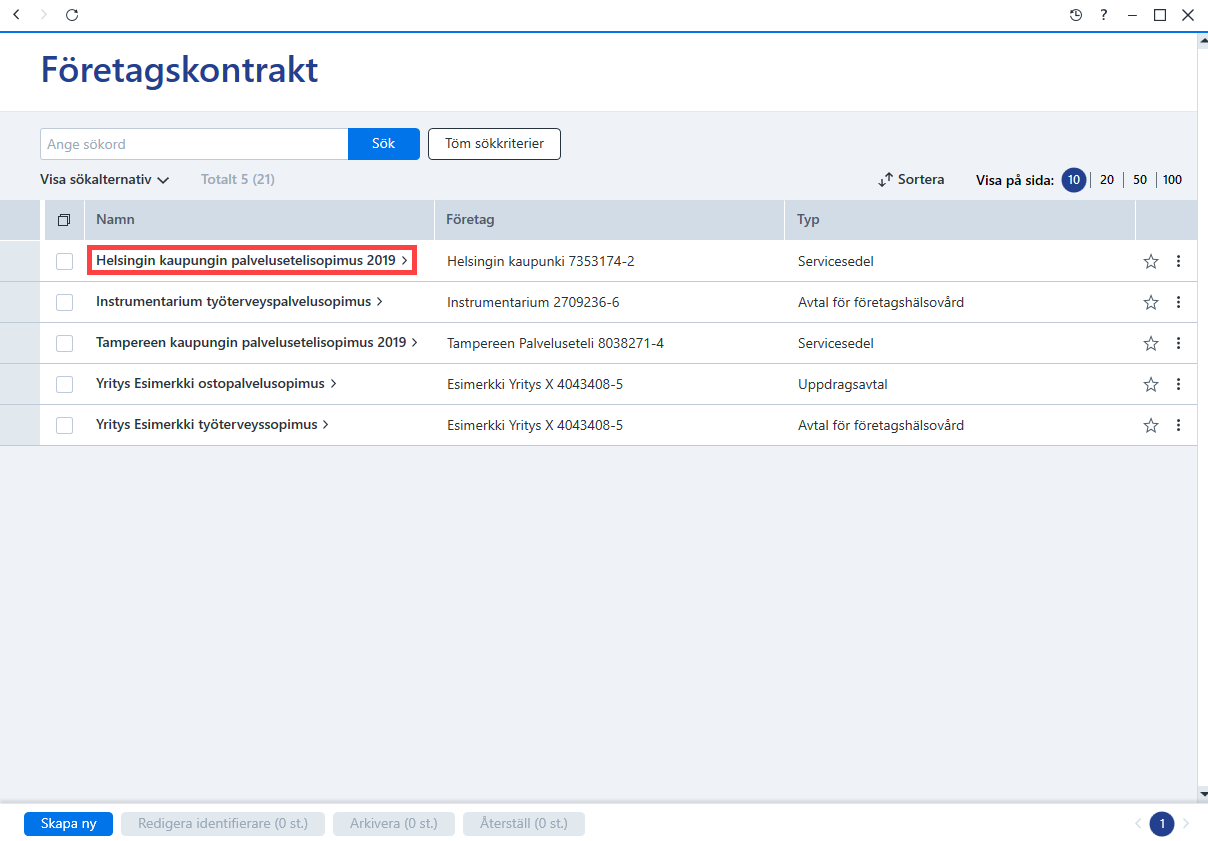Click the Skapa ny button
The width and height of the screenshot is (1208, 841).
point(68,824)
